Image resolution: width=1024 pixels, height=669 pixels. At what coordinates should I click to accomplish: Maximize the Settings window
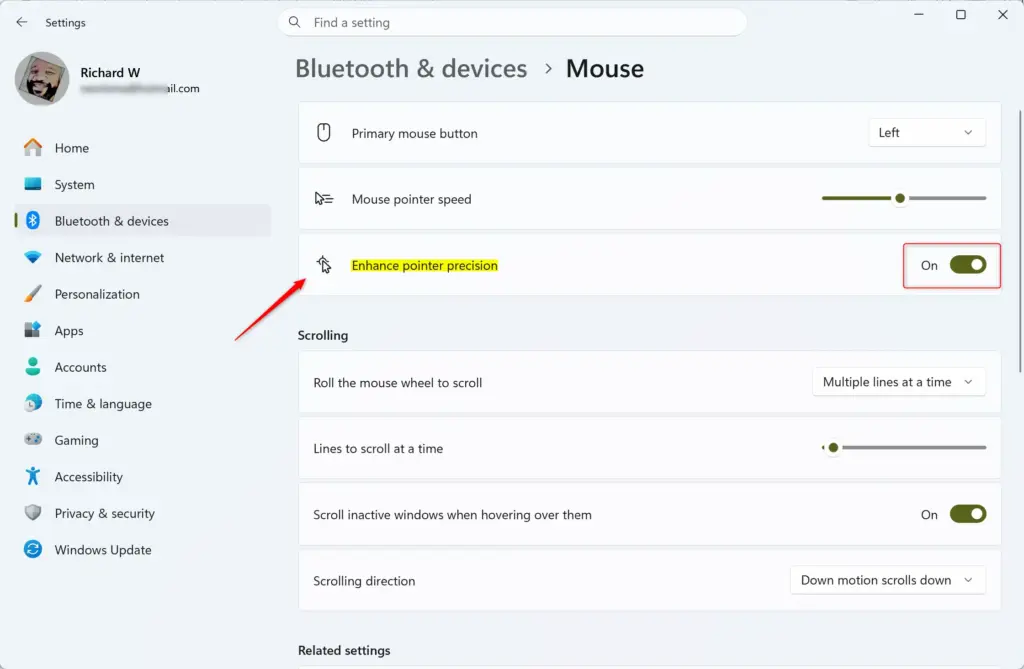961,14
